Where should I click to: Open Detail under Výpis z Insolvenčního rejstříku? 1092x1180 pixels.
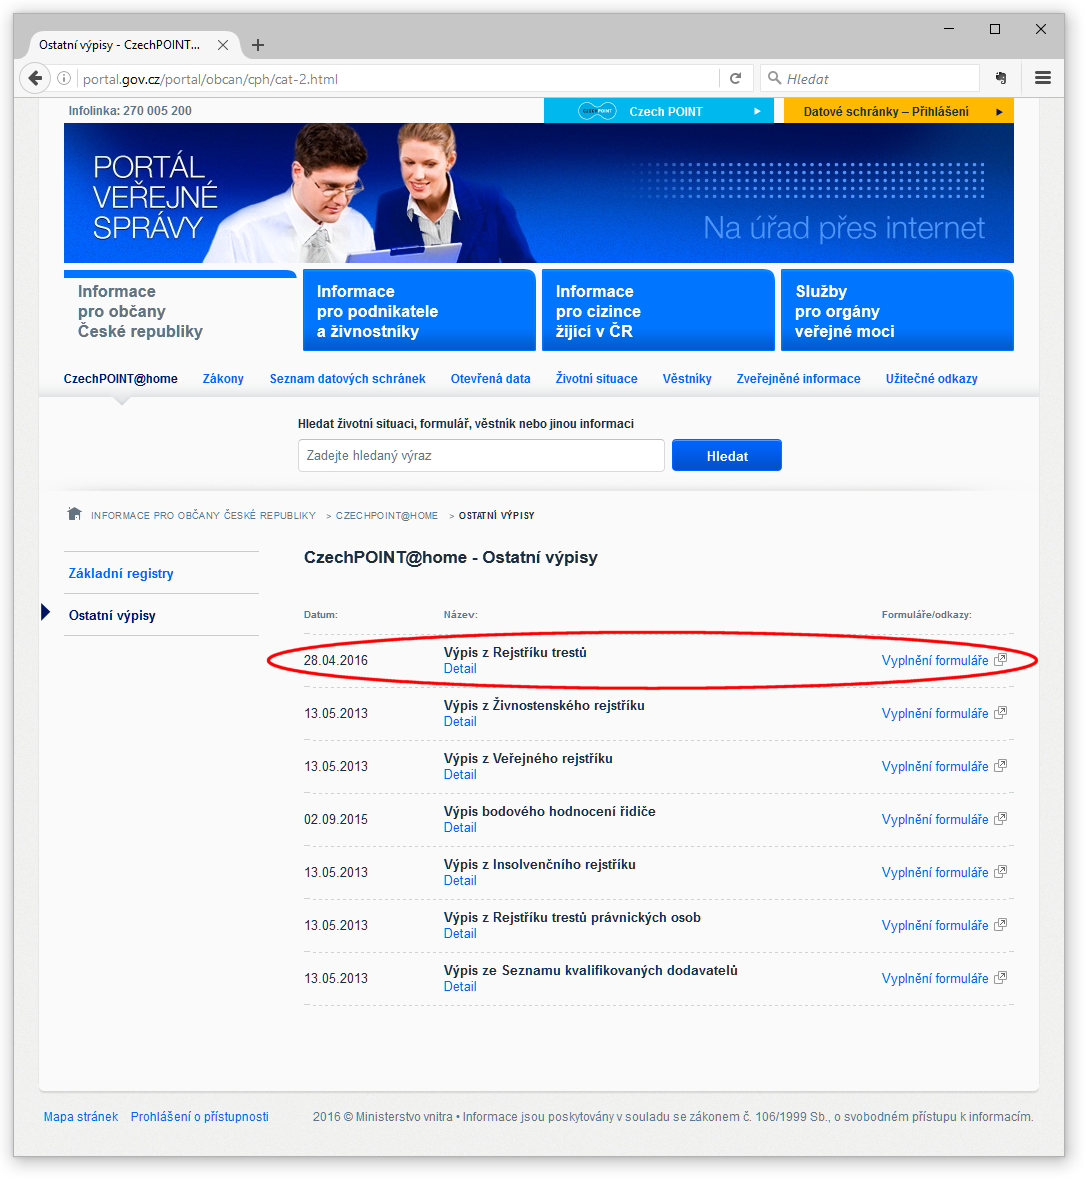(460, 881)
